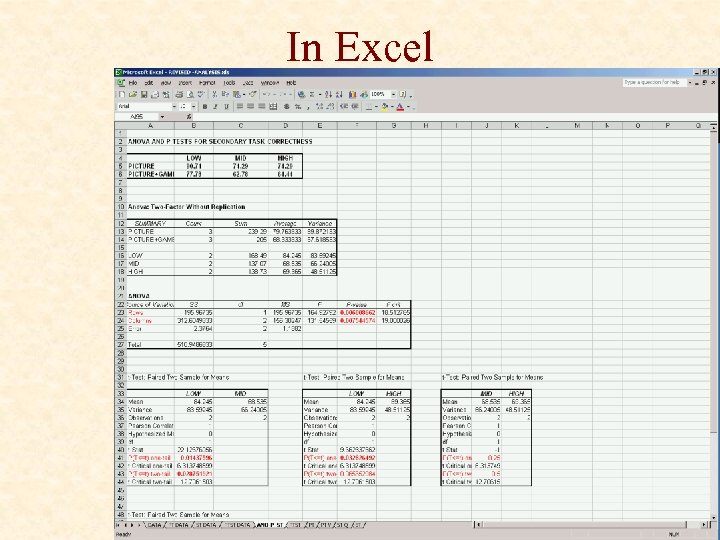Click the horizontal scrollbar right arrow
This screenshot has width=720, height=540.
coord(704,524)
